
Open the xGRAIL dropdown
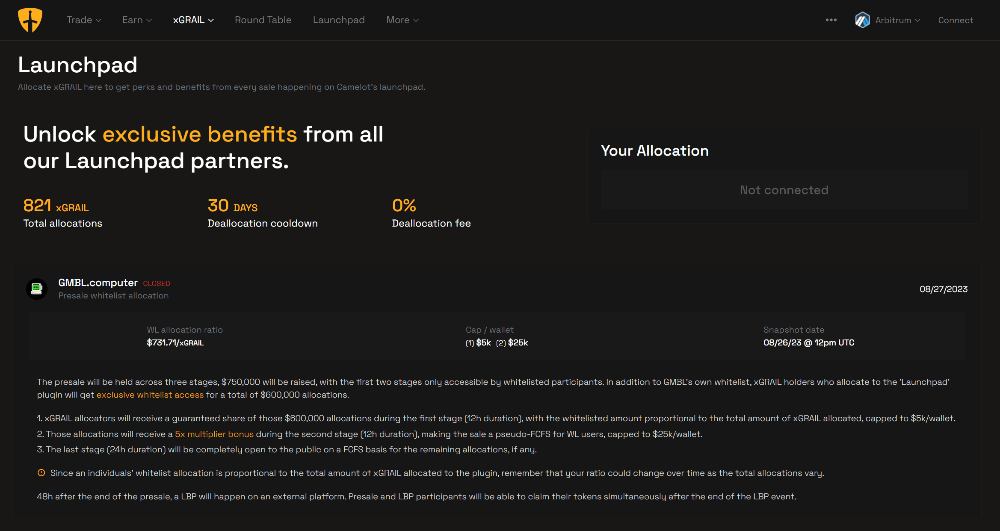(193, 20)
